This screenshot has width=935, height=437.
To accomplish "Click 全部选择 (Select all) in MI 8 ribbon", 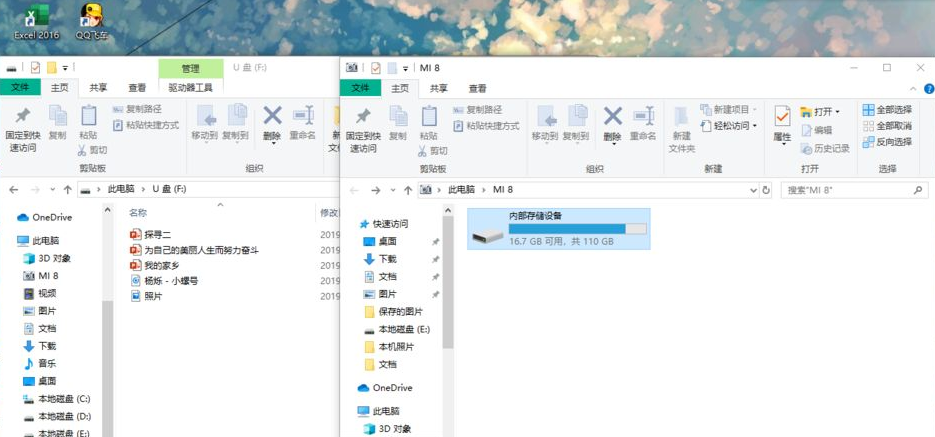I will [887, 110].
